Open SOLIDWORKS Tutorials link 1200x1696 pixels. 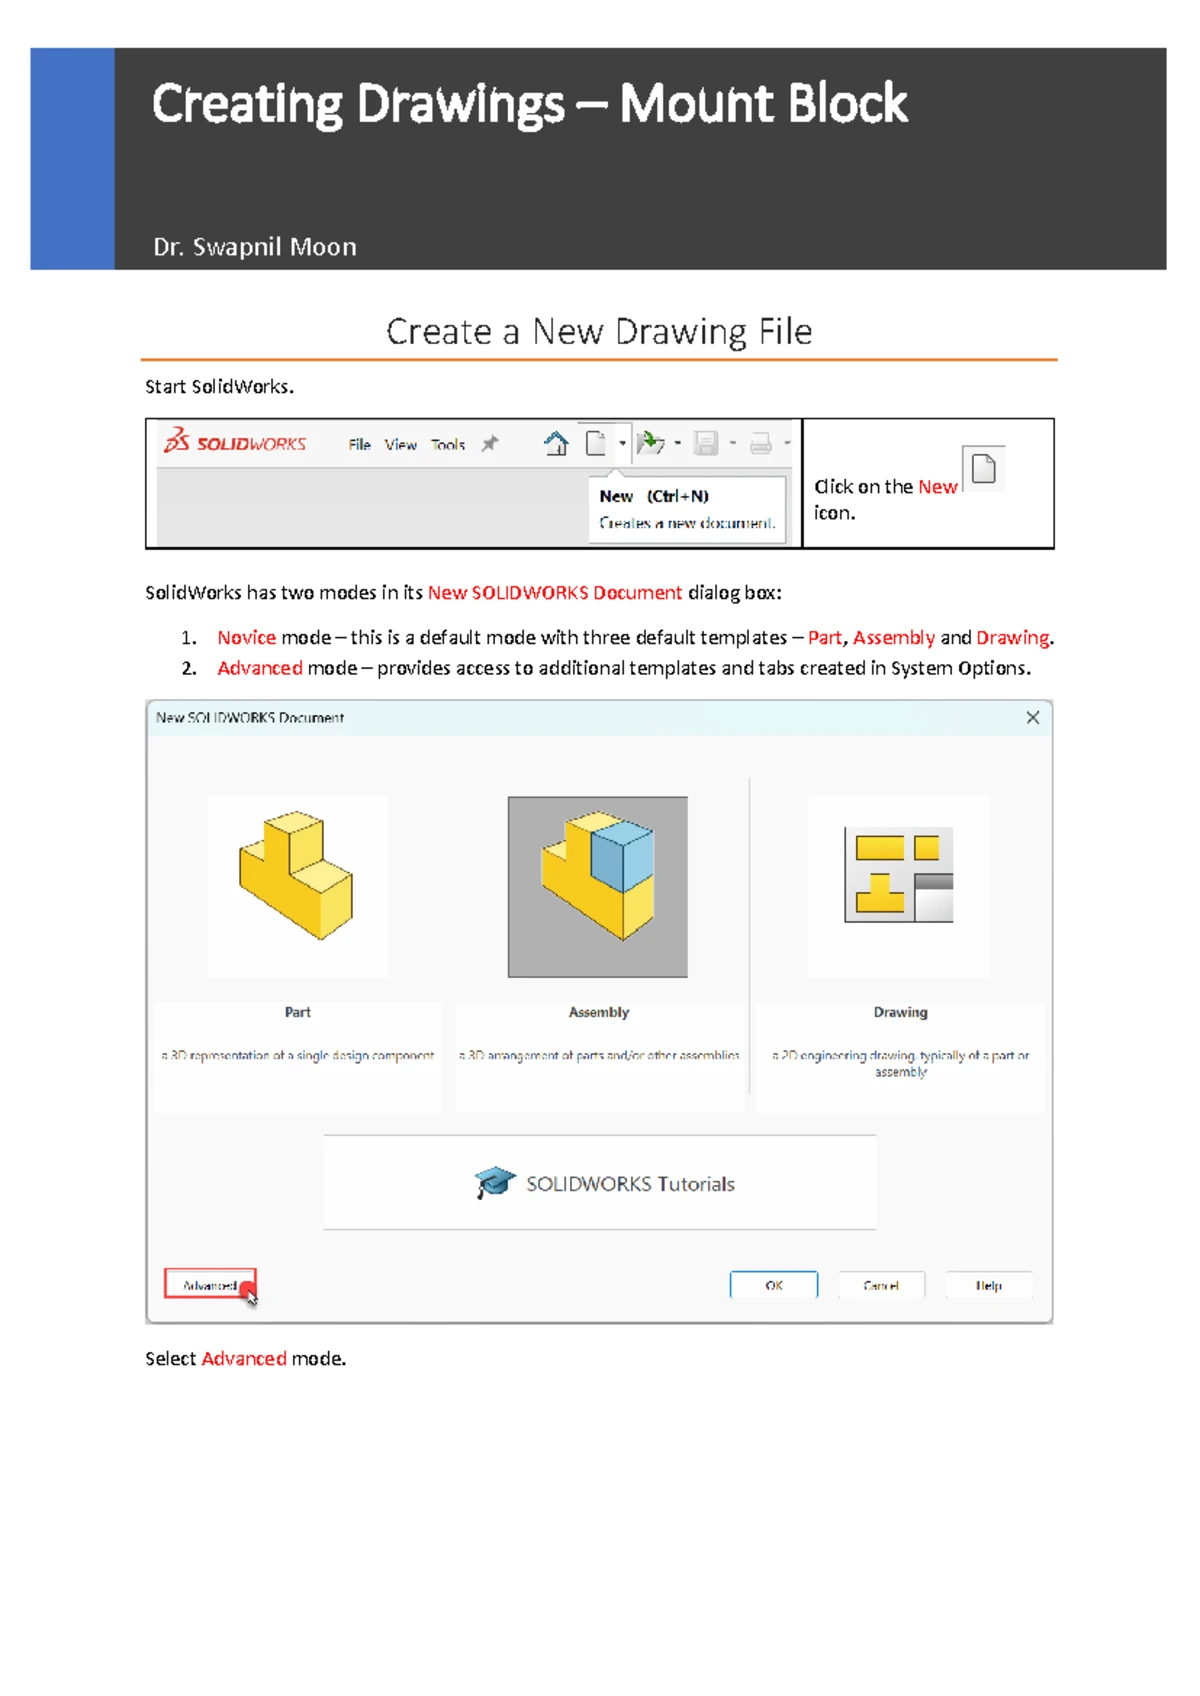tap(600, 1183)
